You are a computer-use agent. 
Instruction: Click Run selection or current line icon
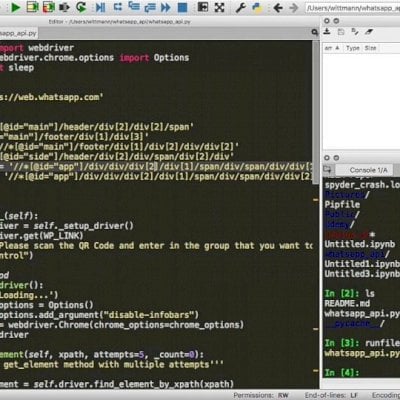65,7
